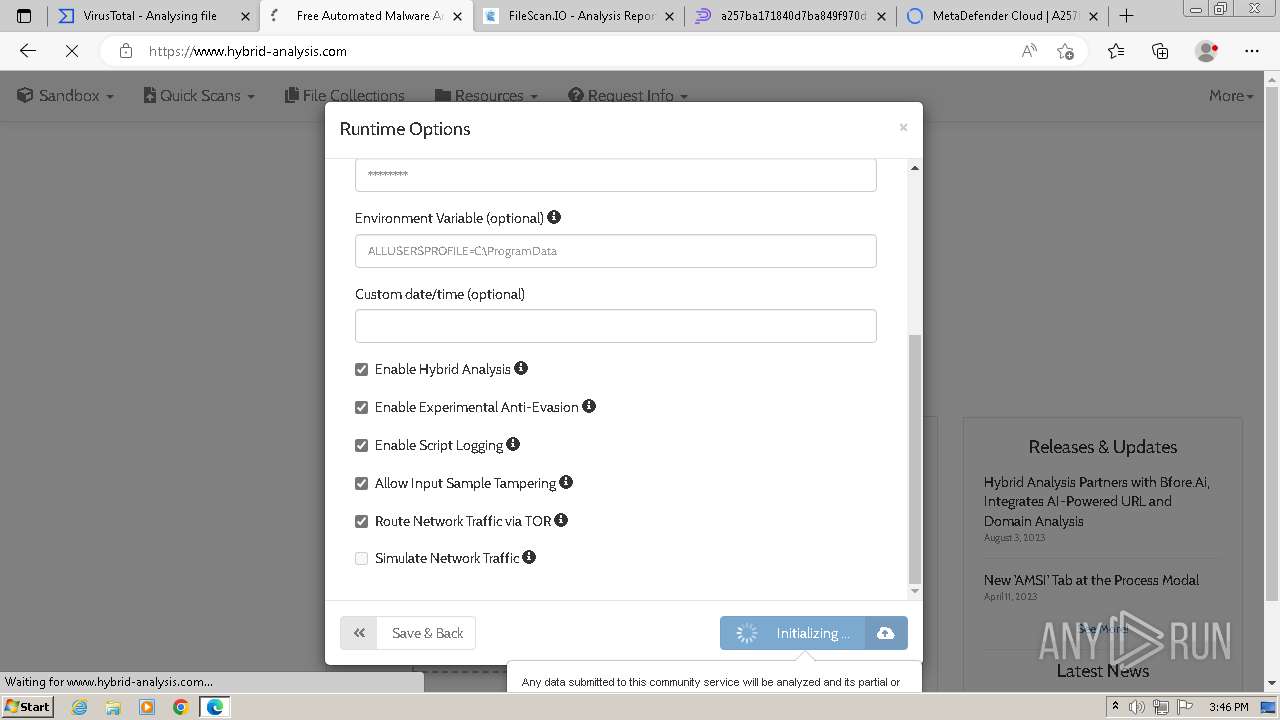Click Save & Back button

click(427, 633)
